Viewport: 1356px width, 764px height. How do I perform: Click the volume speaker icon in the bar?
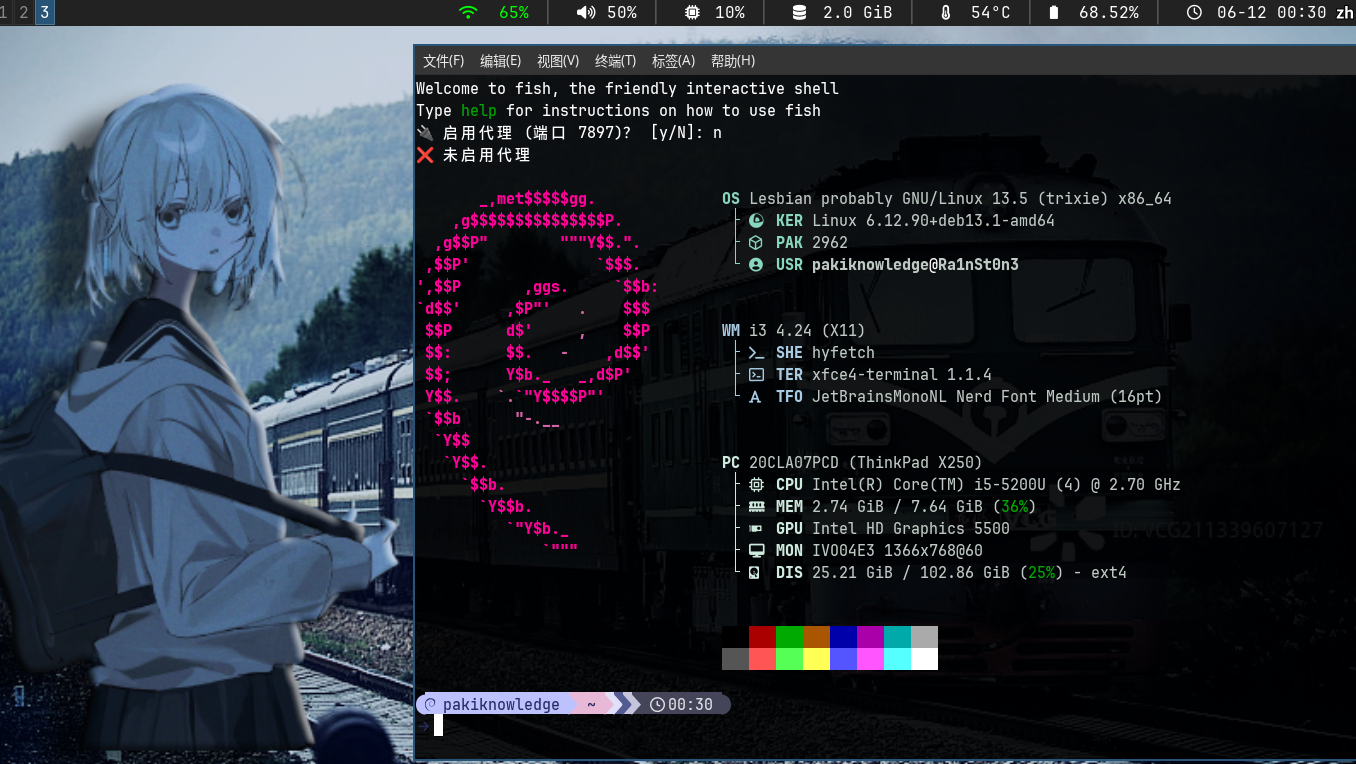point(586,13)
